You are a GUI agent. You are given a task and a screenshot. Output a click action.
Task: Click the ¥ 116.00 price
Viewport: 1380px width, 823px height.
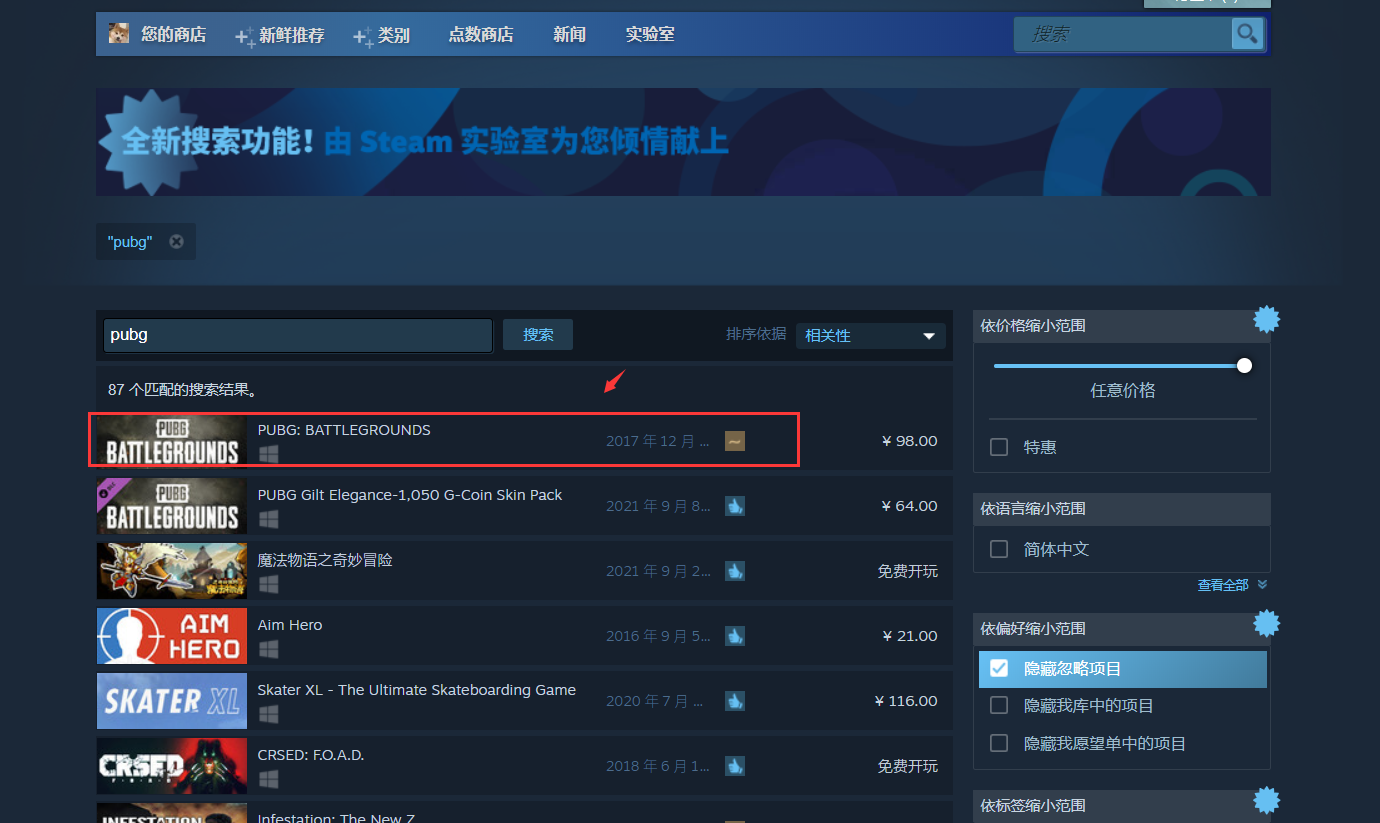[905, 701]
